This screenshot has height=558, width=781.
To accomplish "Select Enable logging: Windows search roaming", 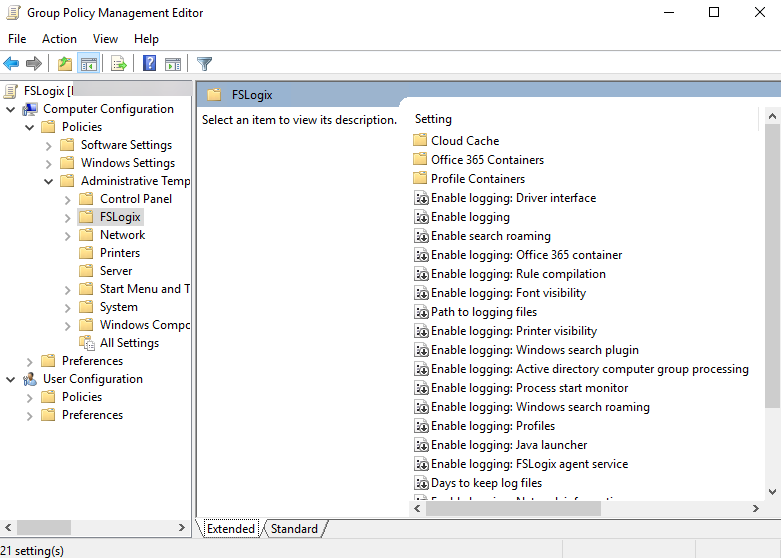I will [x=540, y=407].
